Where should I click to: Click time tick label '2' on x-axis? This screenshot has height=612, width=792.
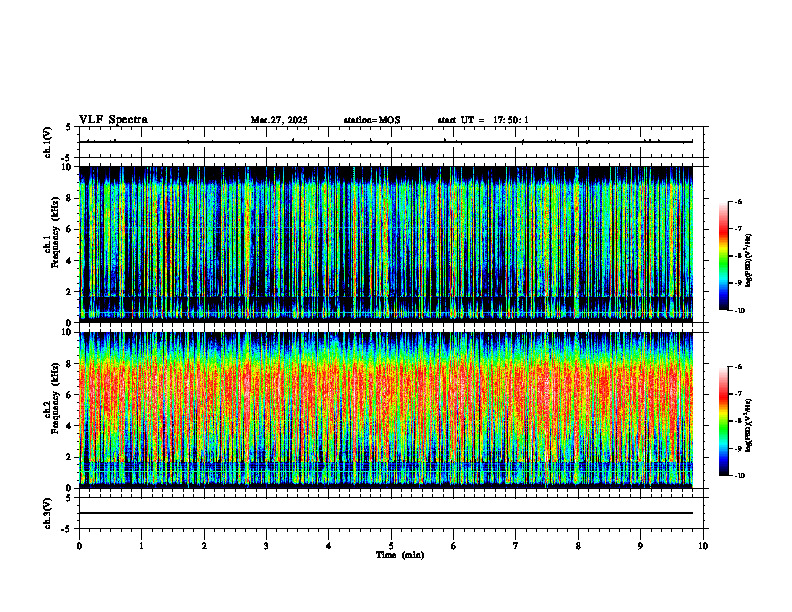[x=204, y=546]
